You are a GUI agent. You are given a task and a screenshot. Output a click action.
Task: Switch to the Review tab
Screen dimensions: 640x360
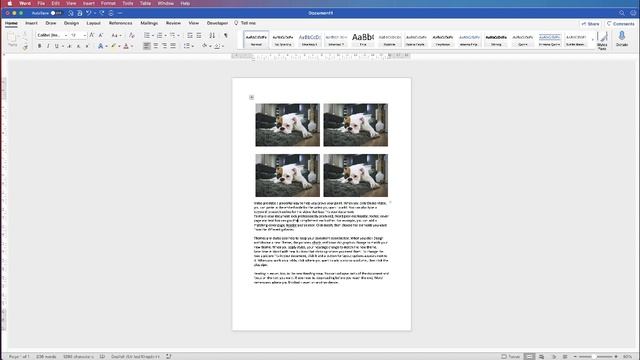[x=173, y=23]
